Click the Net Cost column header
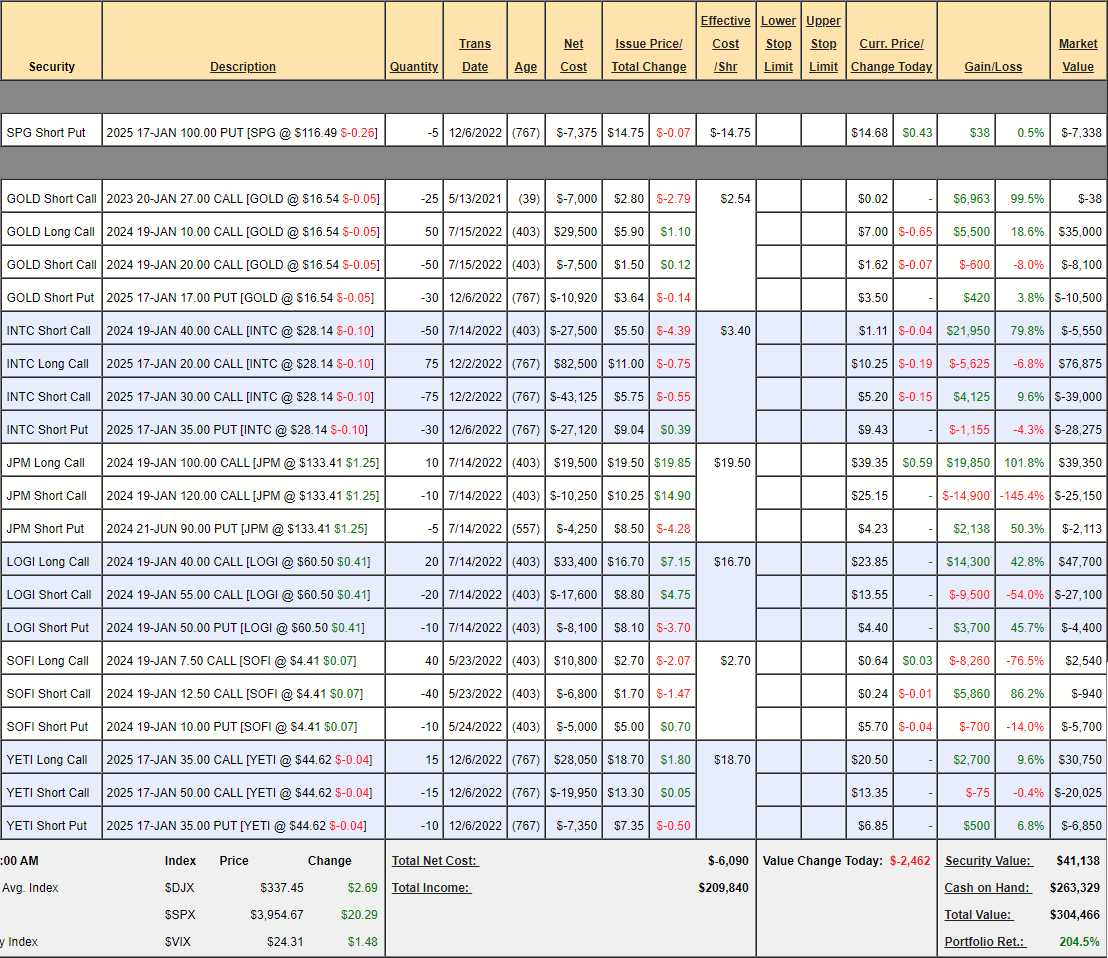 (574, 55)
